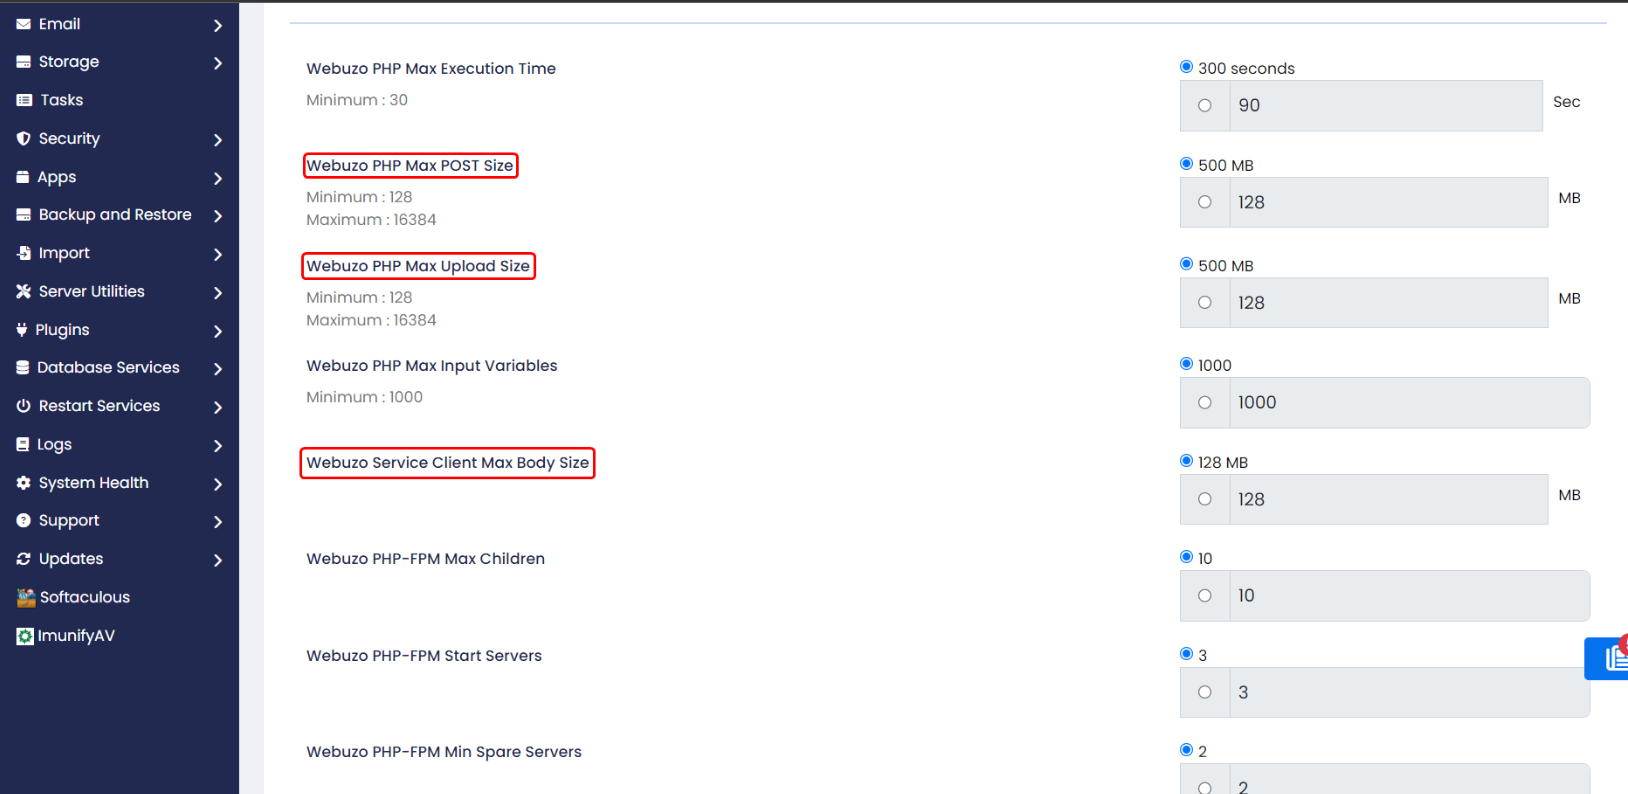
Task: Click the Server Utilities tools icon
Action: click(24, 292)
